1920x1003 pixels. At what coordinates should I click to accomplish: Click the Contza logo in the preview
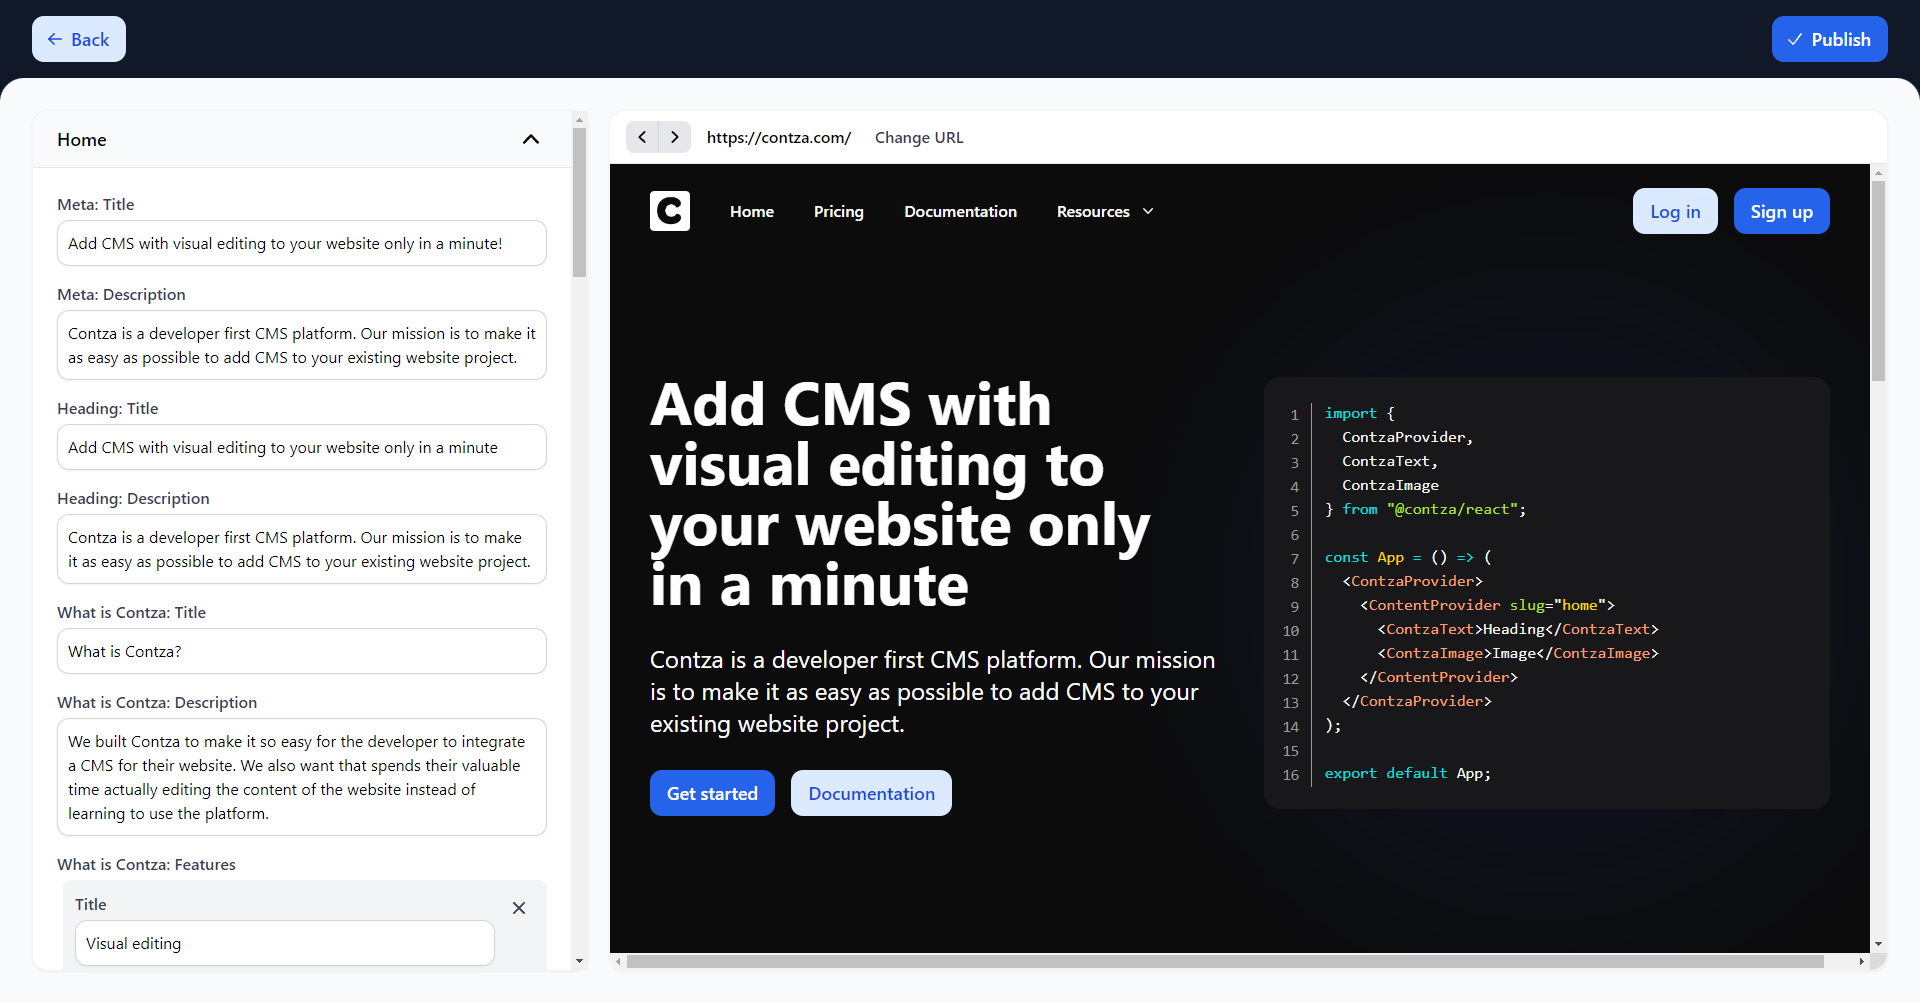point(670,211)
